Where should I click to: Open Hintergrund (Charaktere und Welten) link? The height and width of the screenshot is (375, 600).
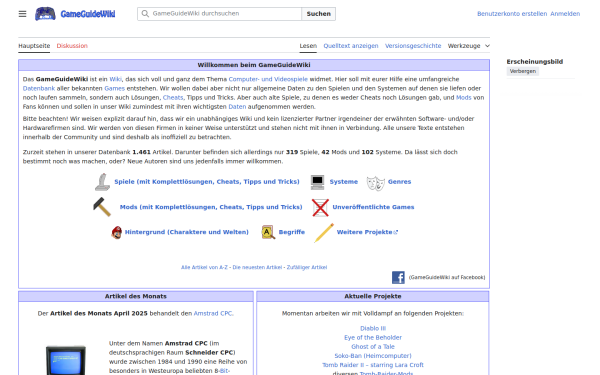click(186, 232)
